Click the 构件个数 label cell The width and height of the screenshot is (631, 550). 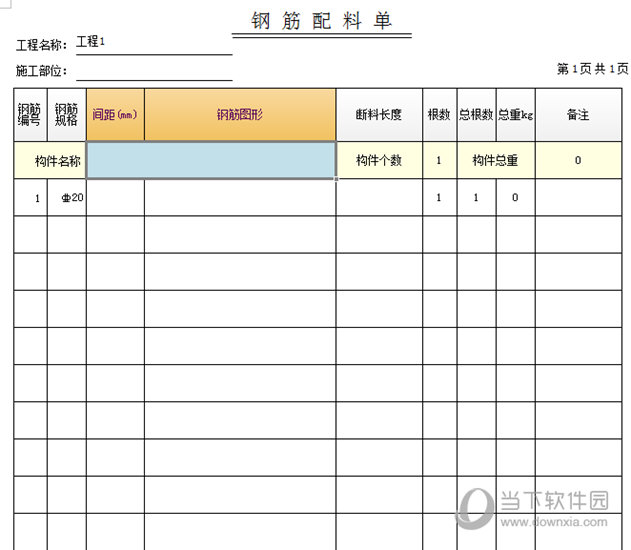379,160
